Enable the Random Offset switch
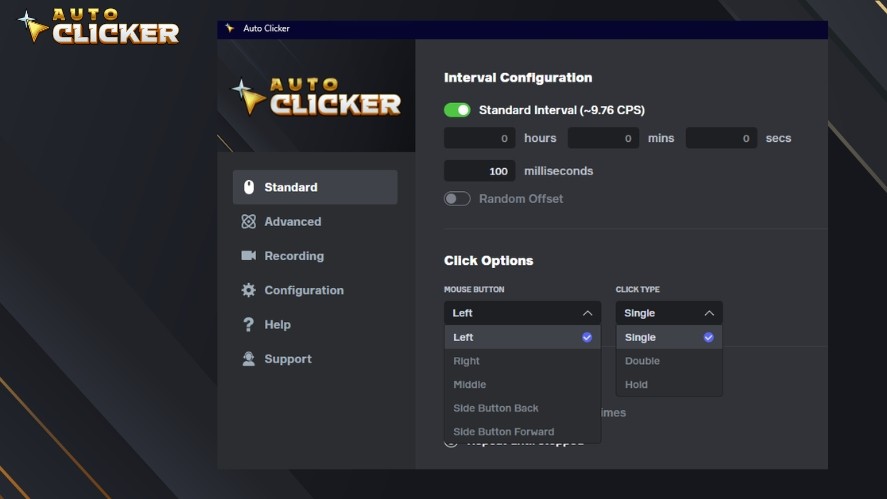Viewport: 887px width, 499px height. [x=457, y=199]
